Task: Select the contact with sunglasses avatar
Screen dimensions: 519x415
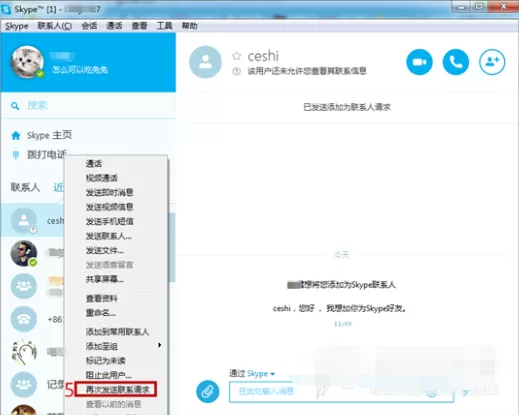Action: coord(24,253)
